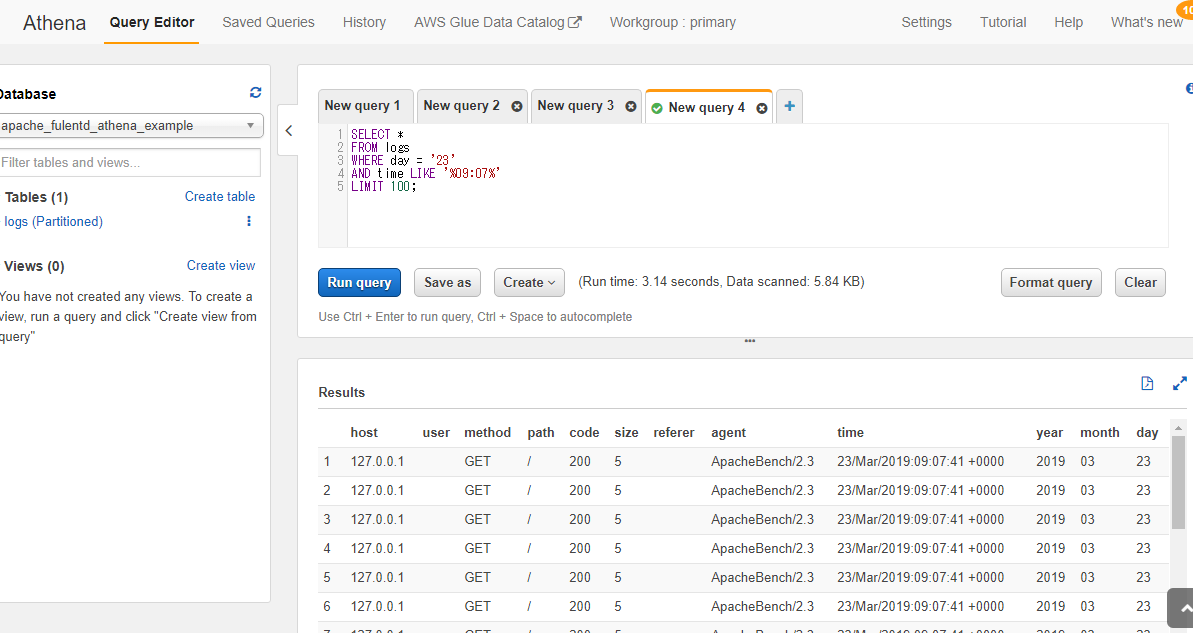Viewport: 1193px width, 633px height.
Task: Expand results to full screen
Action: point(1179,383)
